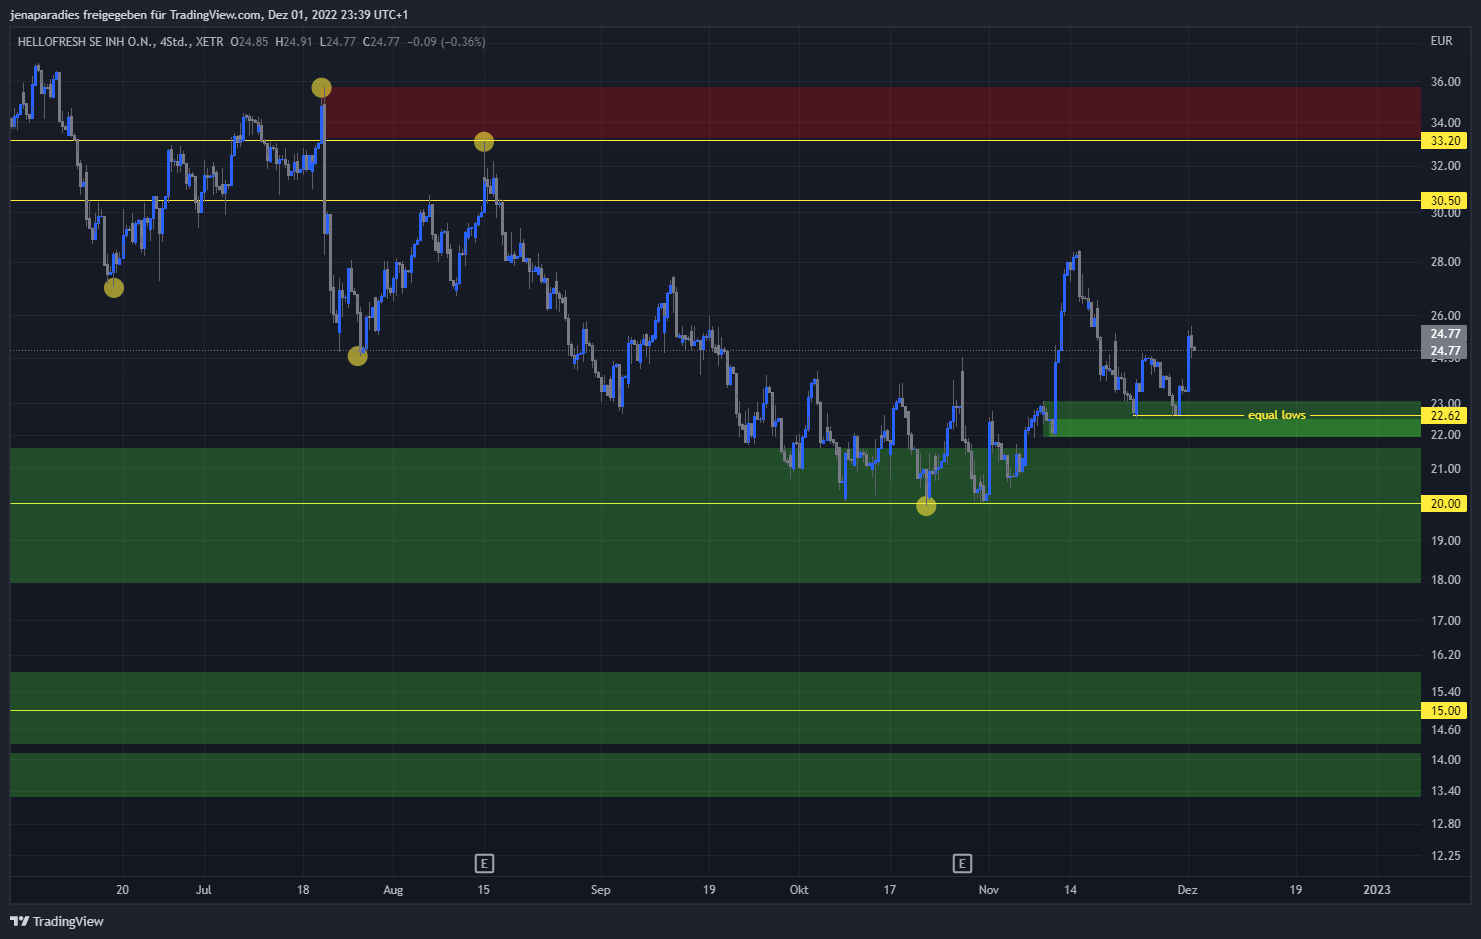Click the 20.00 price label
This screenshot has width=1481, height=939.
[x=1444, y=504]
